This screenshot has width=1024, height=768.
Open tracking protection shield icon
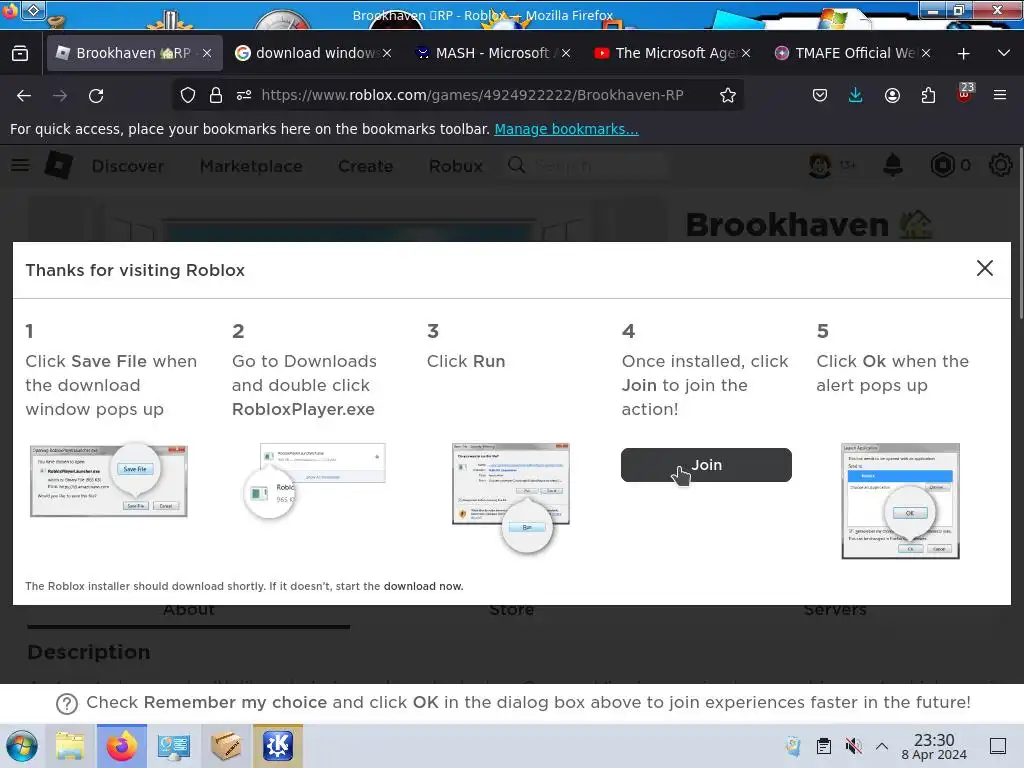188,95
